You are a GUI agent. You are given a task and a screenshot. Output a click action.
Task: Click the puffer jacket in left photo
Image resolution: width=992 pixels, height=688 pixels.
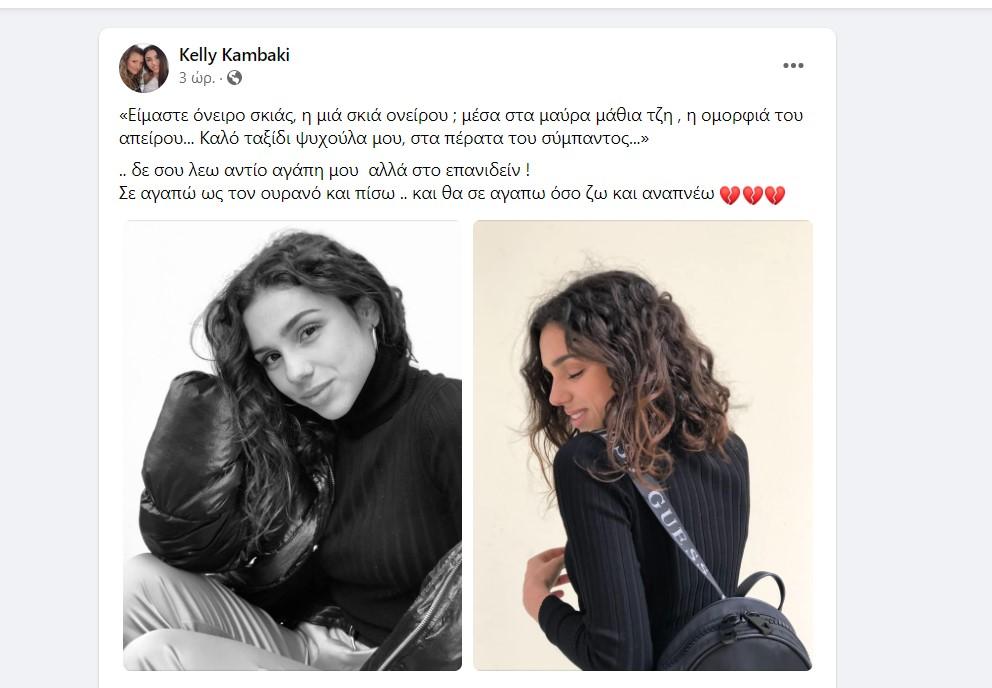coord(190,468)
